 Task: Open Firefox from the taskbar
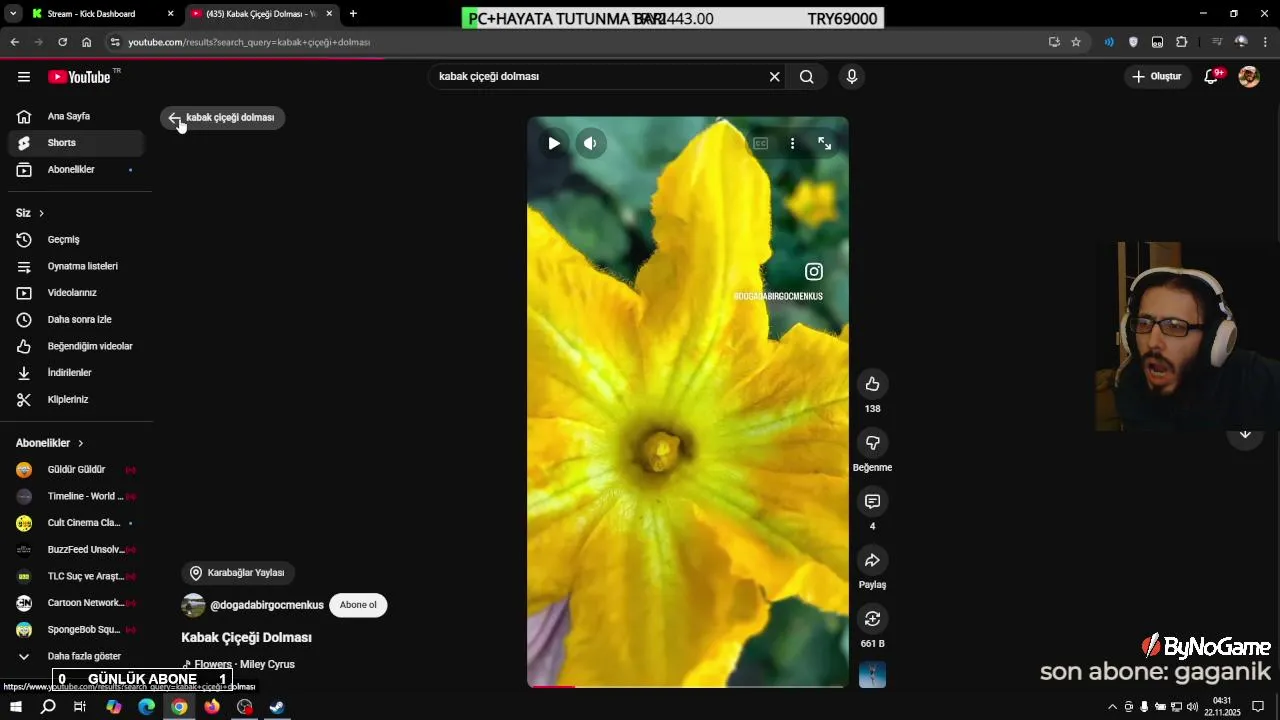pos(212,707)
